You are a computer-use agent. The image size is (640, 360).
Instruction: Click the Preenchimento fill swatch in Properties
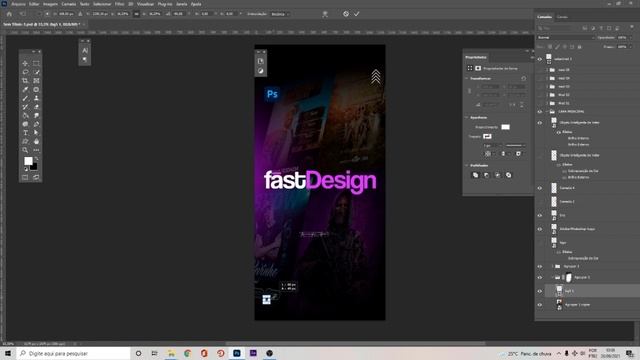click(505, 127)
